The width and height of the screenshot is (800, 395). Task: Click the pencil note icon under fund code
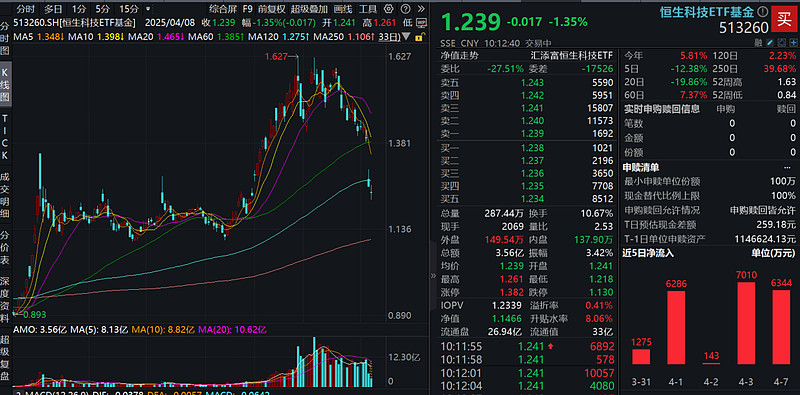click(770, 43)
